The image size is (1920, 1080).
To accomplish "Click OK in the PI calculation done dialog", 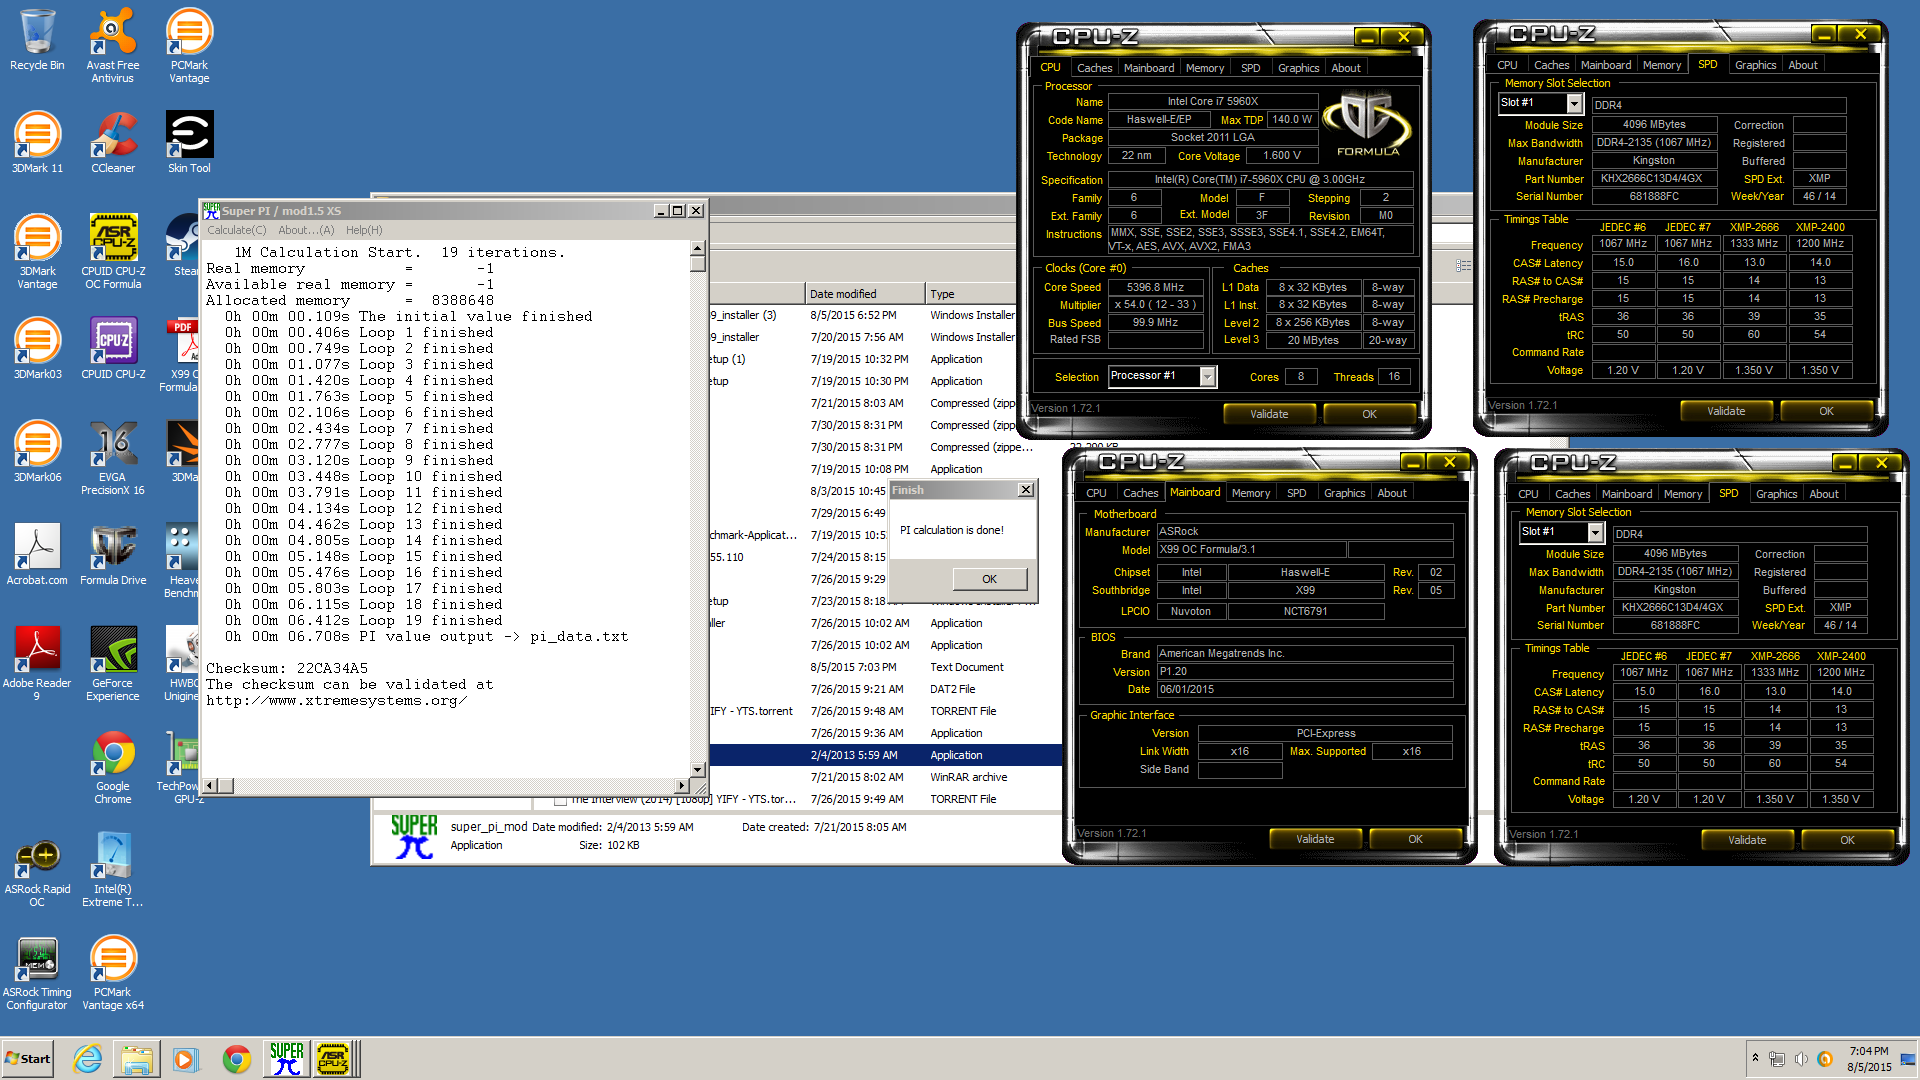I will click(989, 579).
